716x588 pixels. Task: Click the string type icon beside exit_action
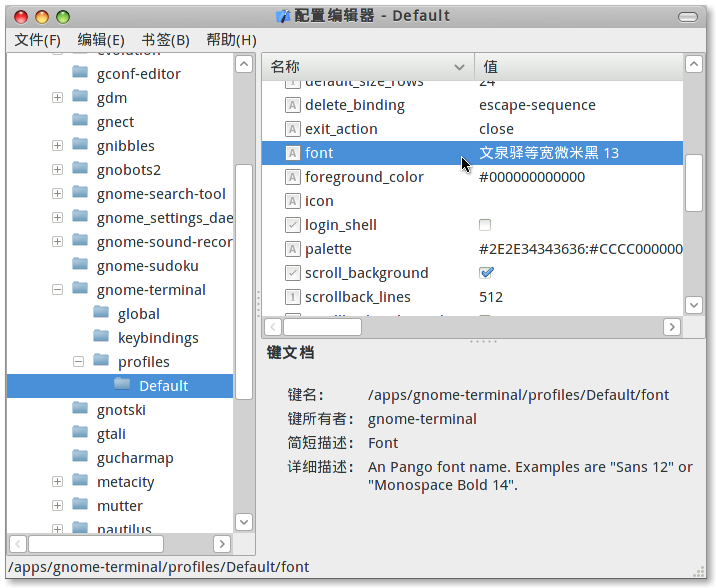292,129
